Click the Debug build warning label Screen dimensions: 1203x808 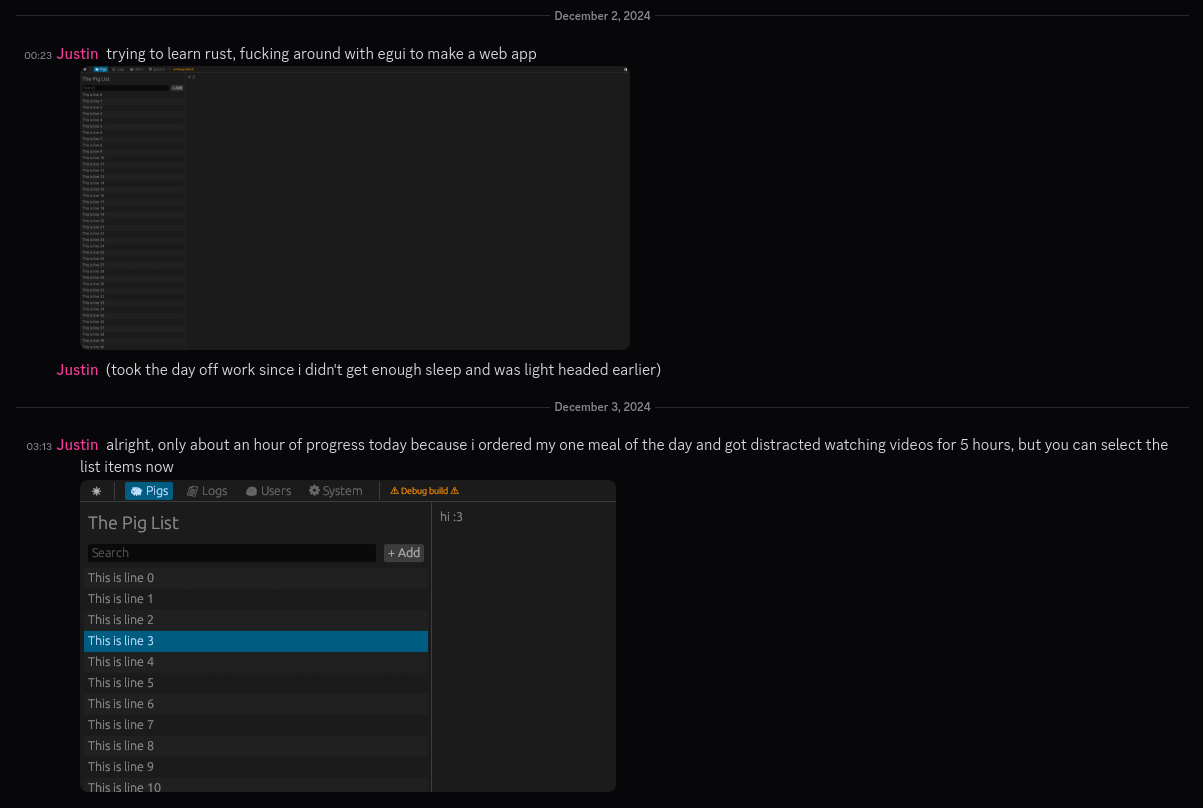[x=424, y=491]
